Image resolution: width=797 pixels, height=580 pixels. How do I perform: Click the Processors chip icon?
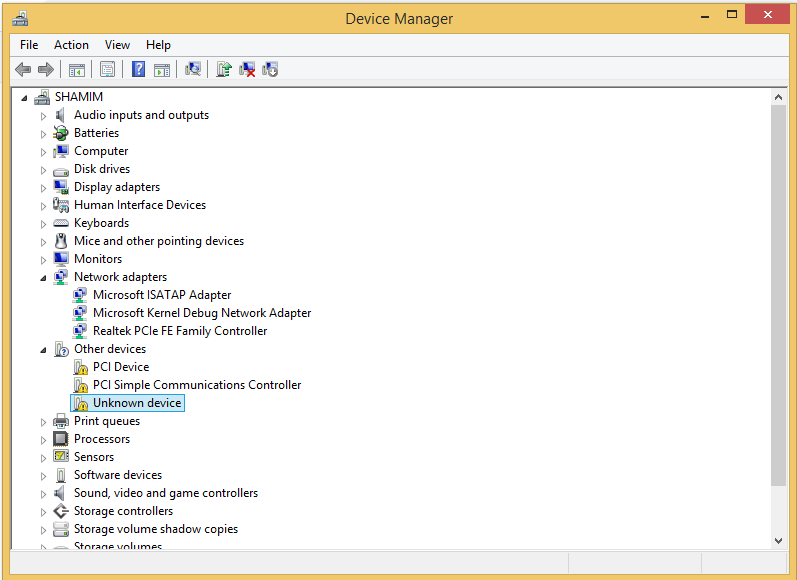pyautogui.click(x=60, y=439)
